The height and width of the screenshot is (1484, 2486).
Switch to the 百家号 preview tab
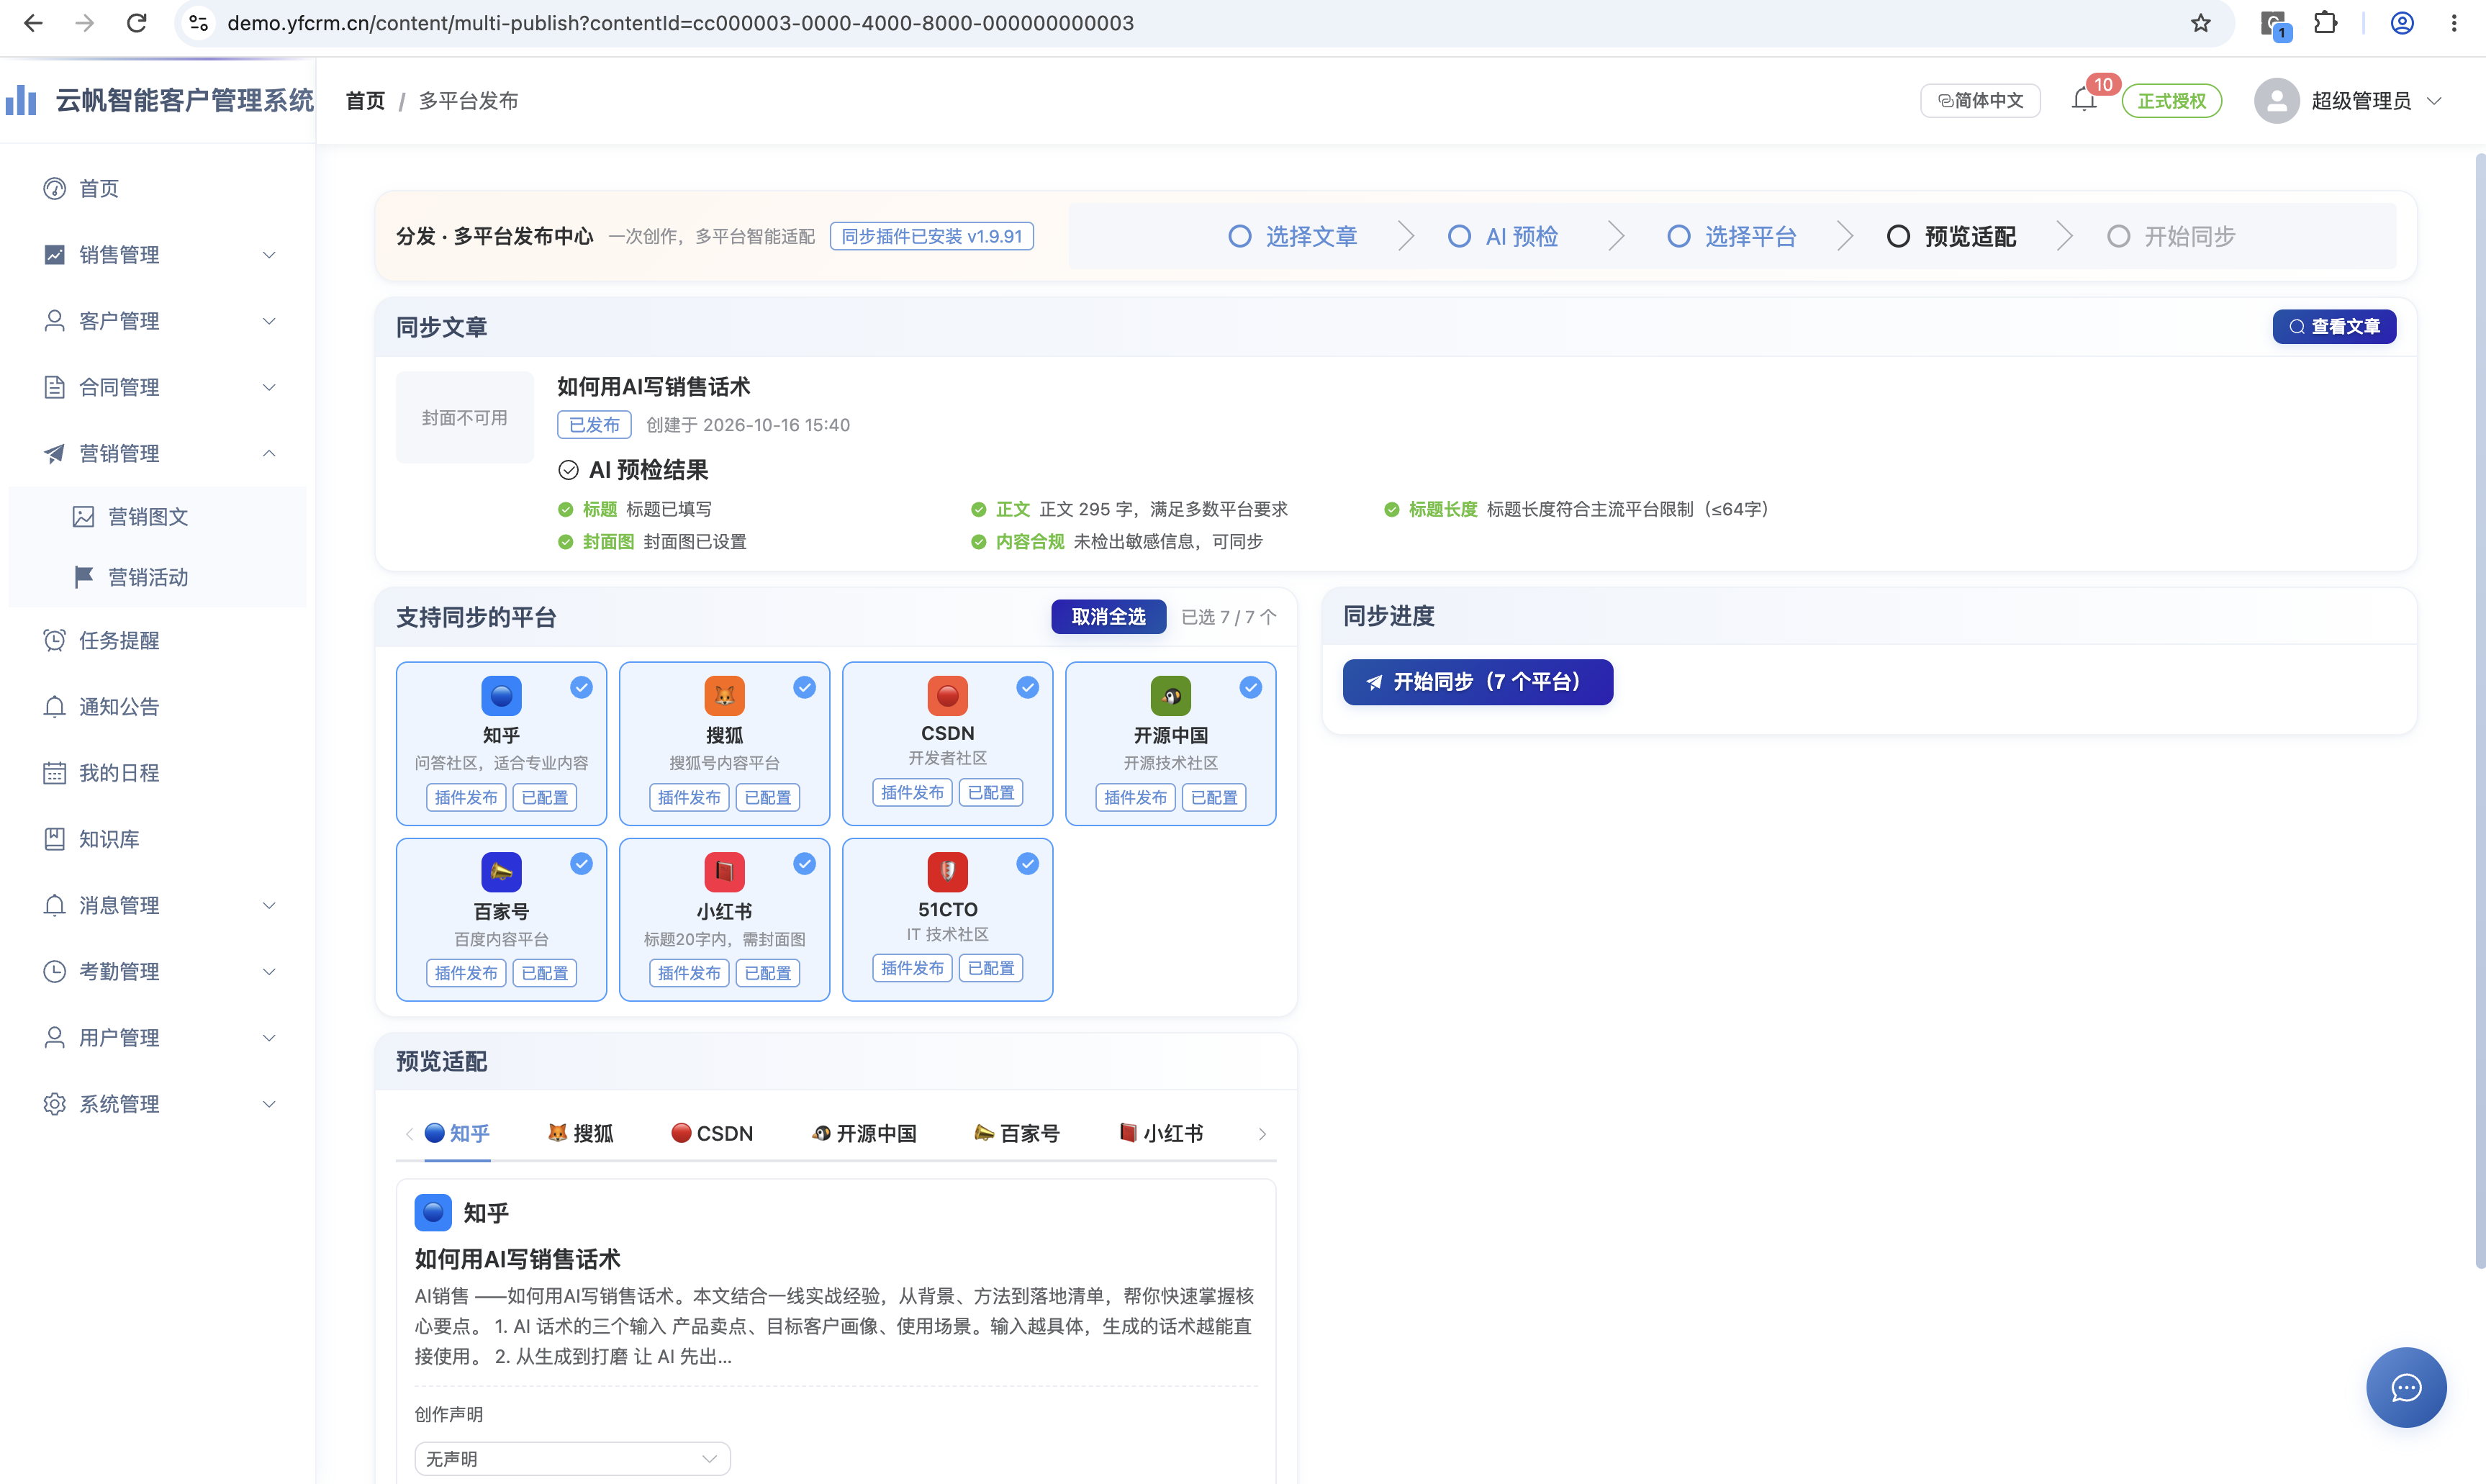(x=1016, y=1133)
